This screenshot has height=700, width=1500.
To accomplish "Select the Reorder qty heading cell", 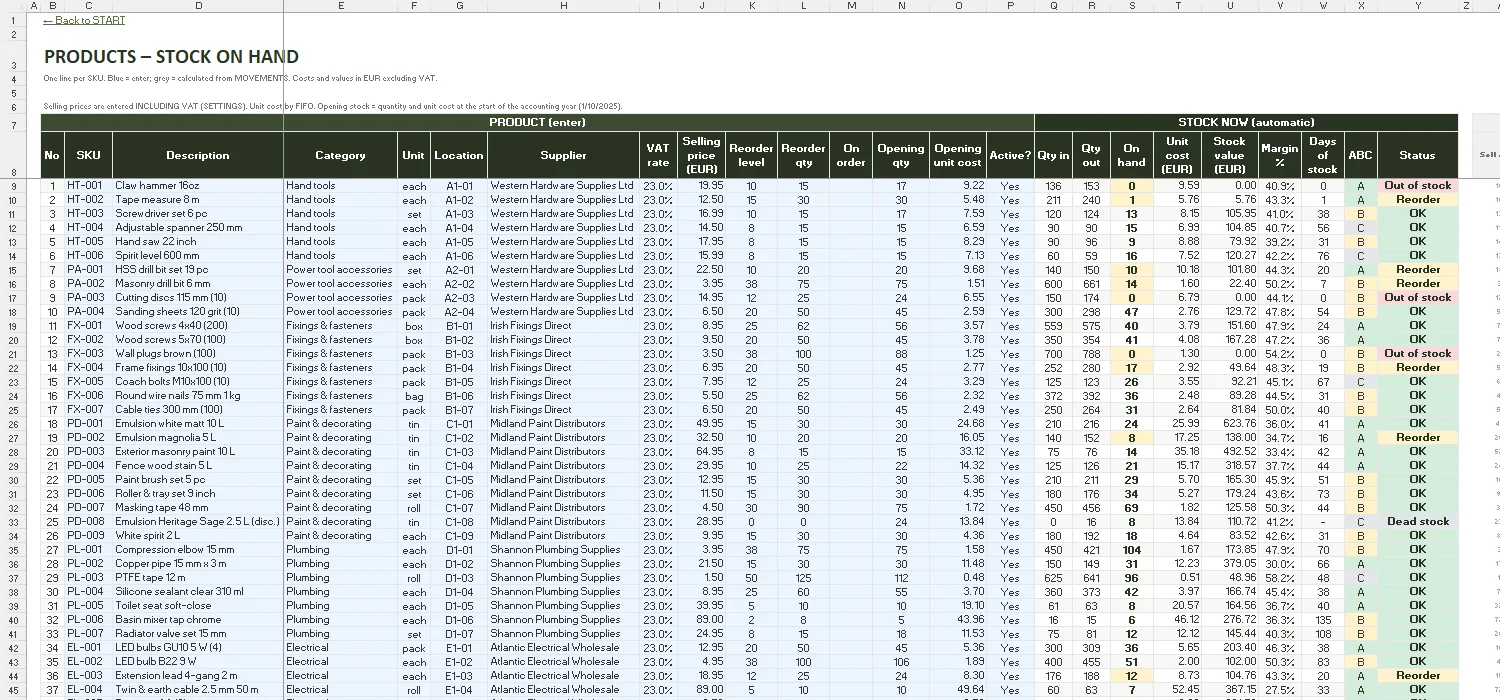I will [x=803, y=155].
